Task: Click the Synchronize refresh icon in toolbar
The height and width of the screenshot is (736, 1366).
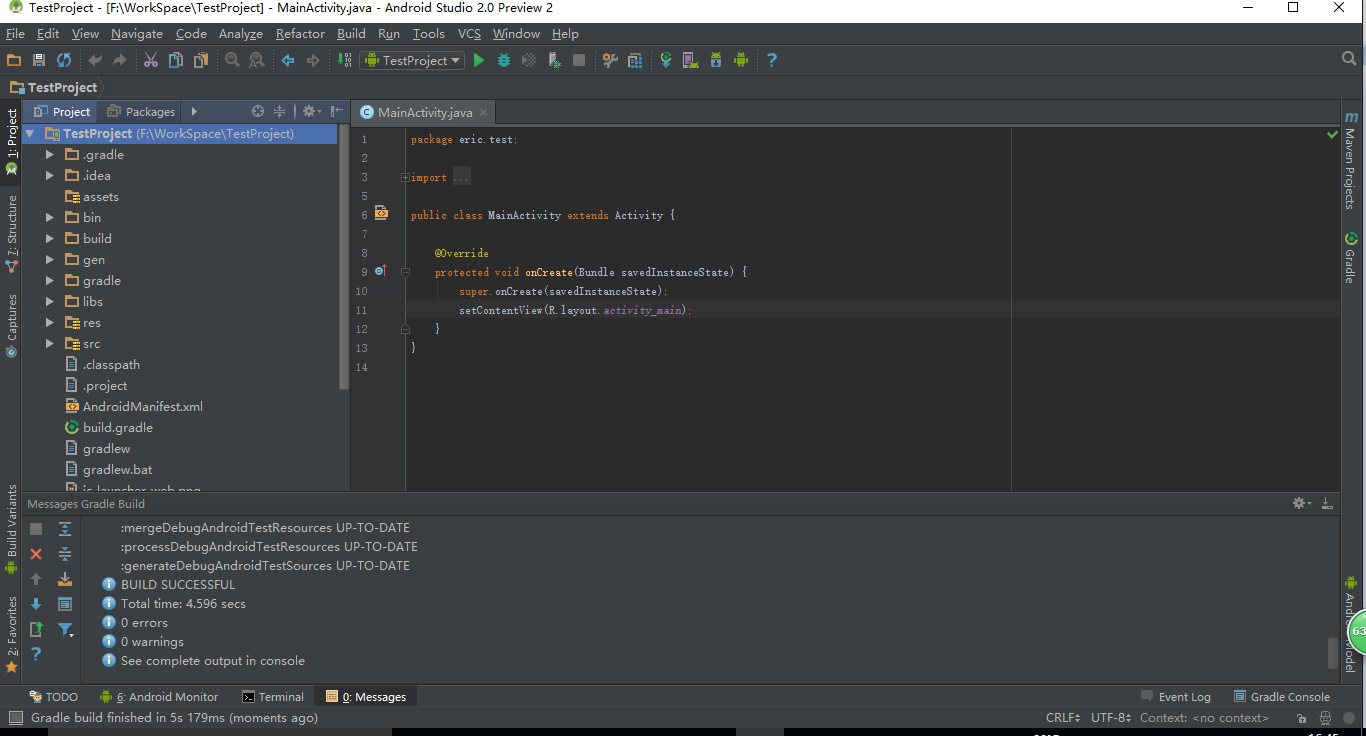Action: 64,60
